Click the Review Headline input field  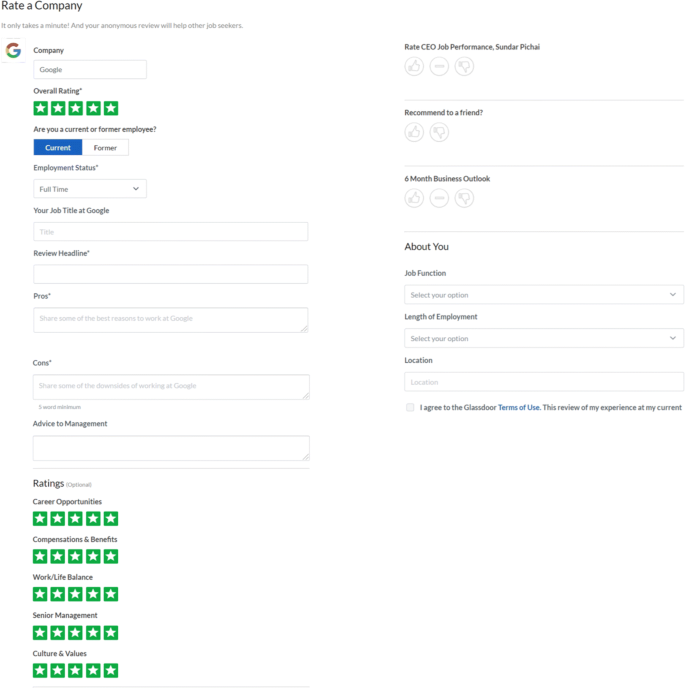pos(171,274)
